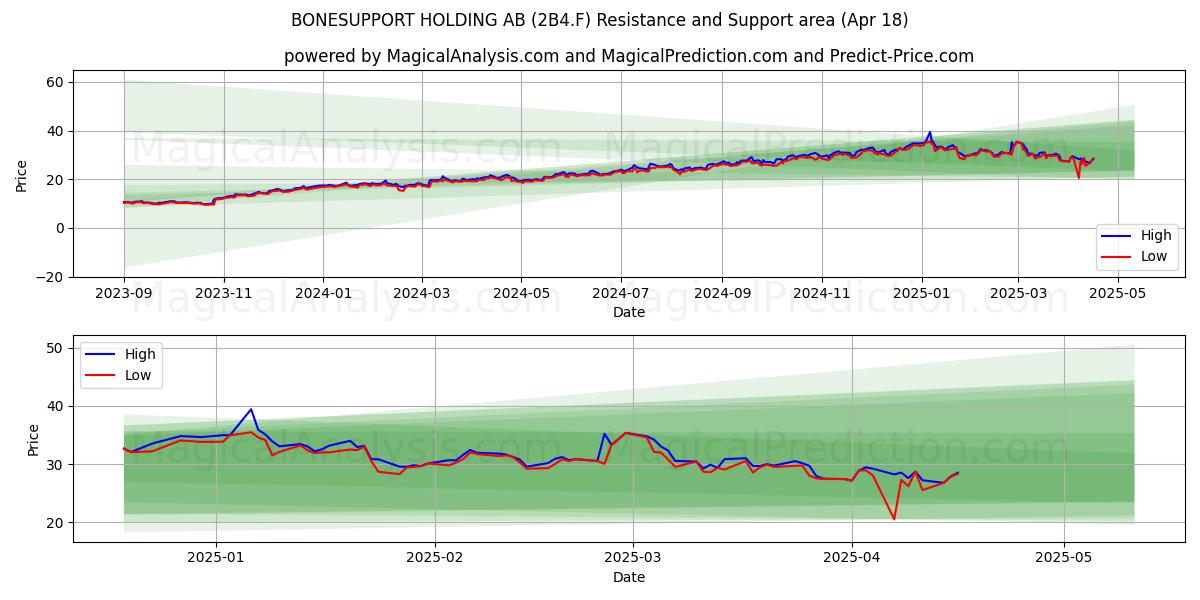This screenshot has width=1200, height=600.
Task: Click the 2024-09 tick label on the top chart
Action: pyautogui.click(x=721, y=295)
